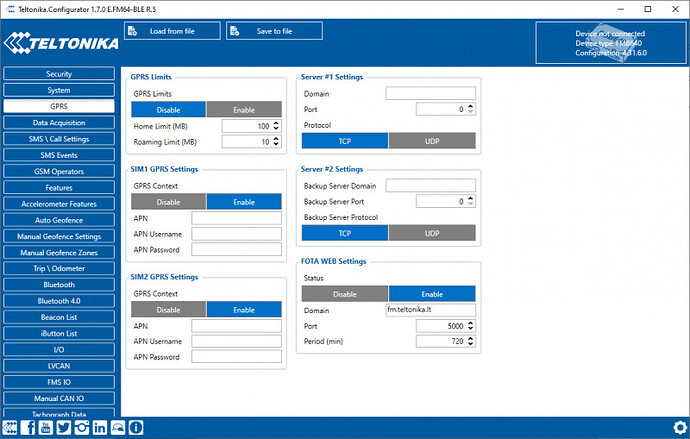Open Beacon List section
The height and width of the screenshot is (439, 690).
pos(59,317)
